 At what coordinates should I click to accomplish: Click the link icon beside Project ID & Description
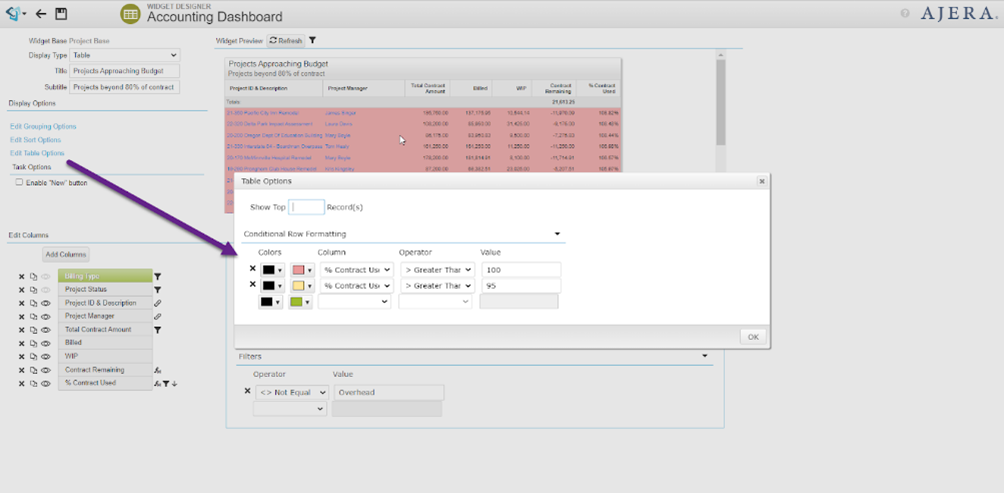[x=158, y=303]
